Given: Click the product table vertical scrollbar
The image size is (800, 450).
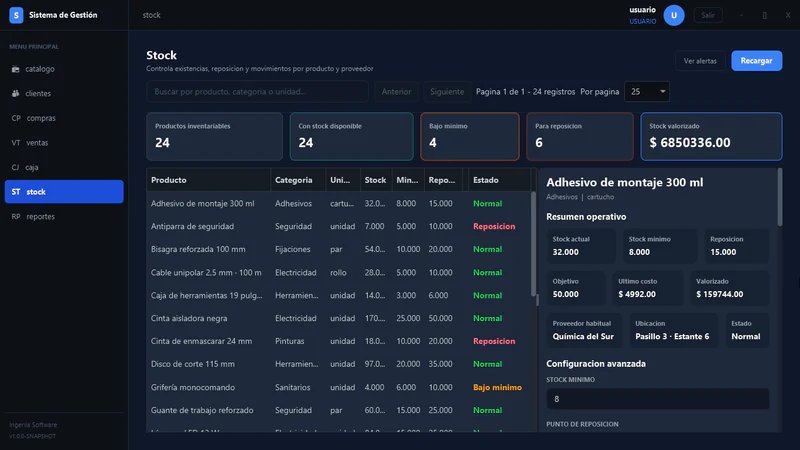Looking at the screenshot, I should 534,244.
